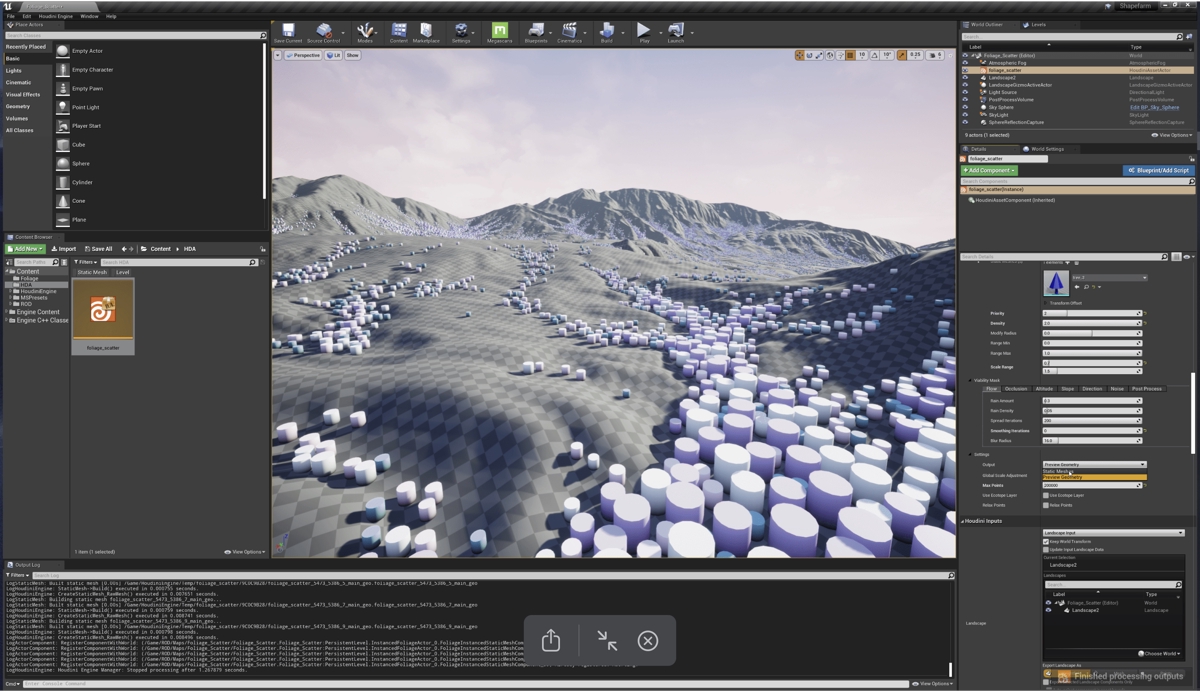
Task: Enable the Relax Points checkbox
Action: click(x=1046, y=505)
